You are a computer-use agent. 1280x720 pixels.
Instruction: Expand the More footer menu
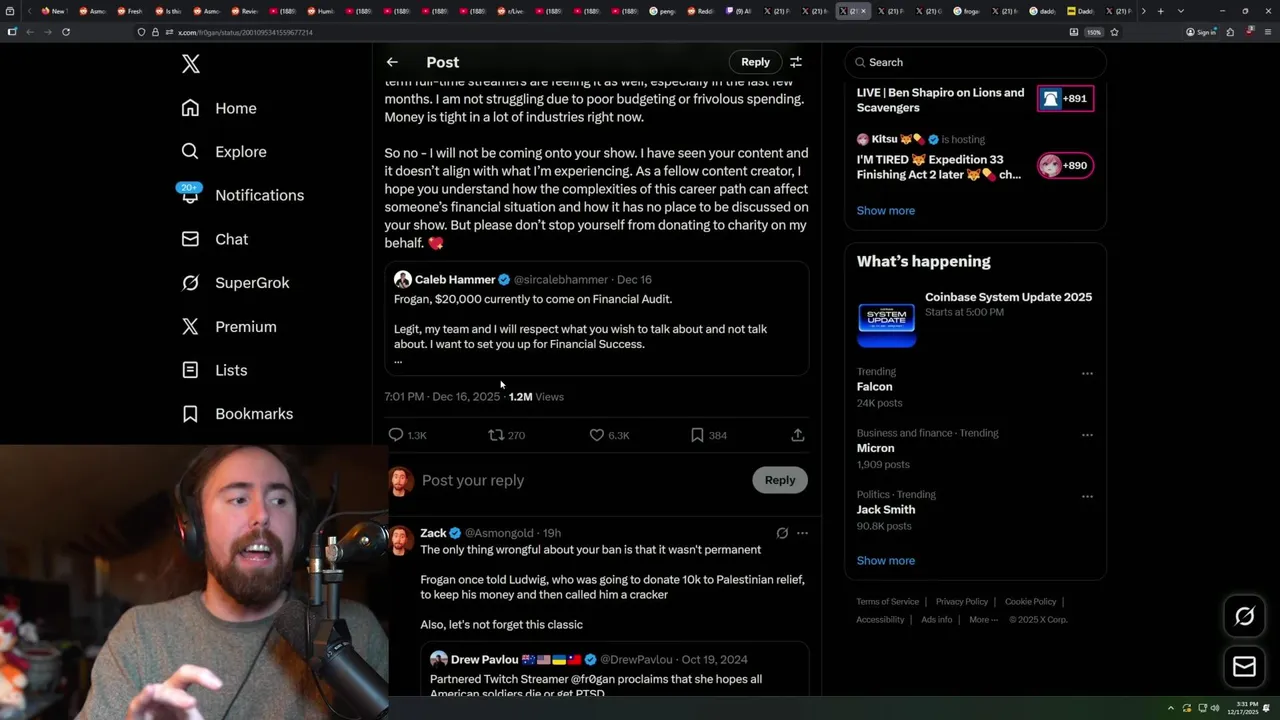[x=983, y=620]
